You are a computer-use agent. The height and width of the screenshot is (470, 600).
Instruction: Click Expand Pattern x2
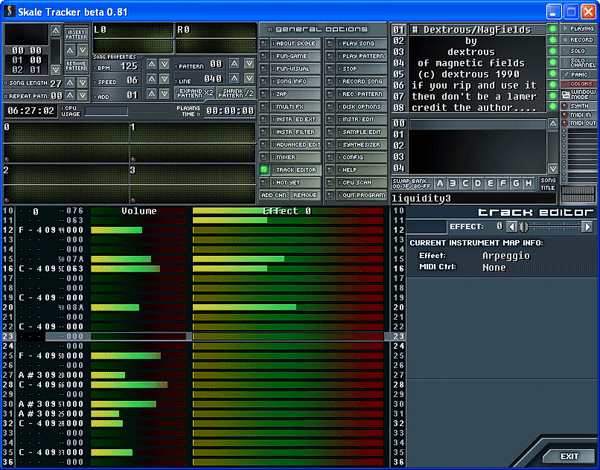pyautogui.click(x=195, y=93)
